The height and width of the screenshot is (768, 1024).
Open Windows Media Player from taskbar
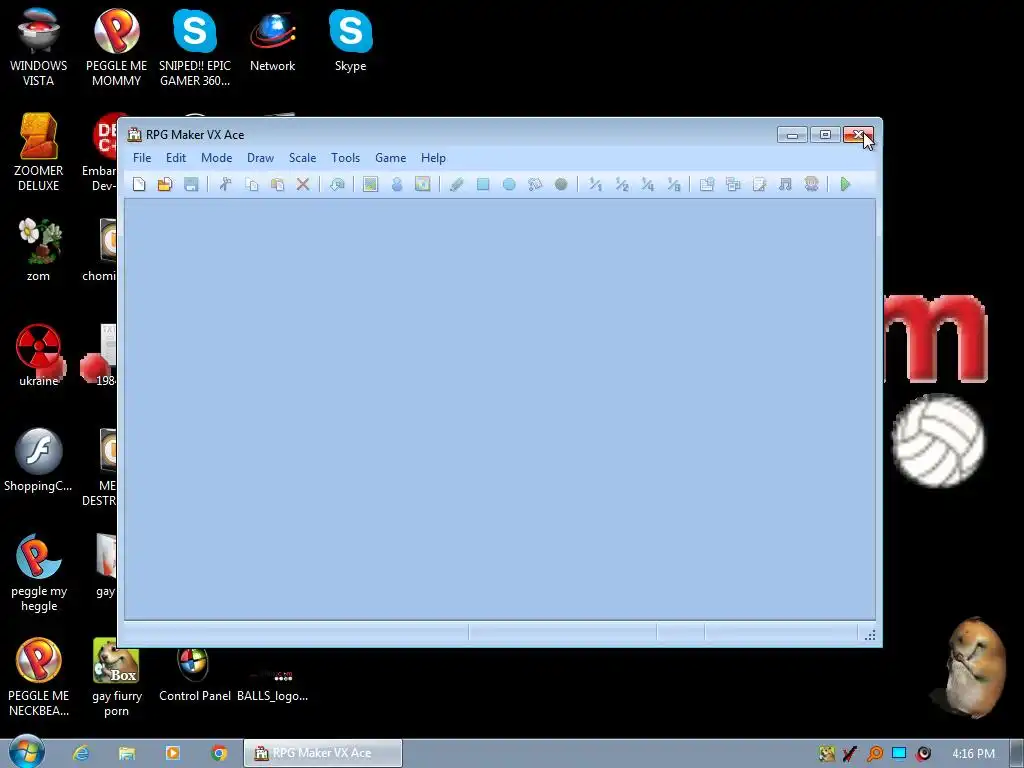click(173, 753)
